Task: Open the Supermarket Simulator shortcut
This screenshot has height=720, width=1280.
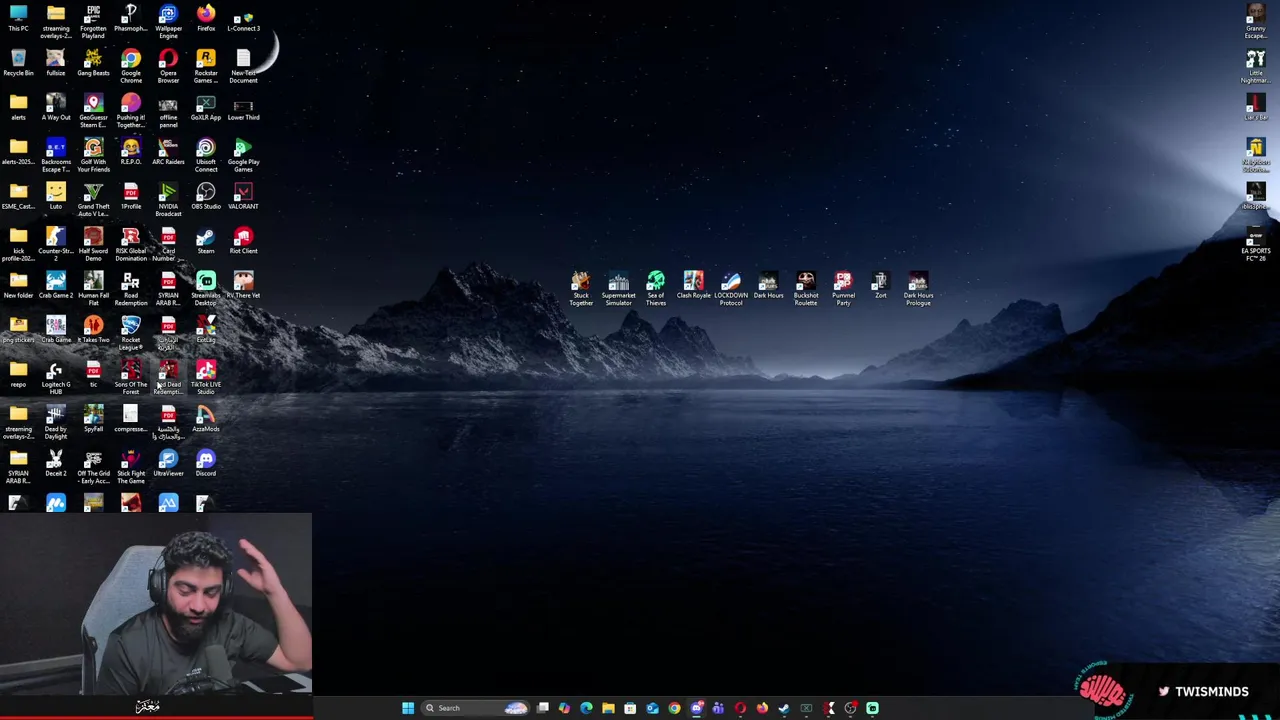Action: click(x=618, y=288)
